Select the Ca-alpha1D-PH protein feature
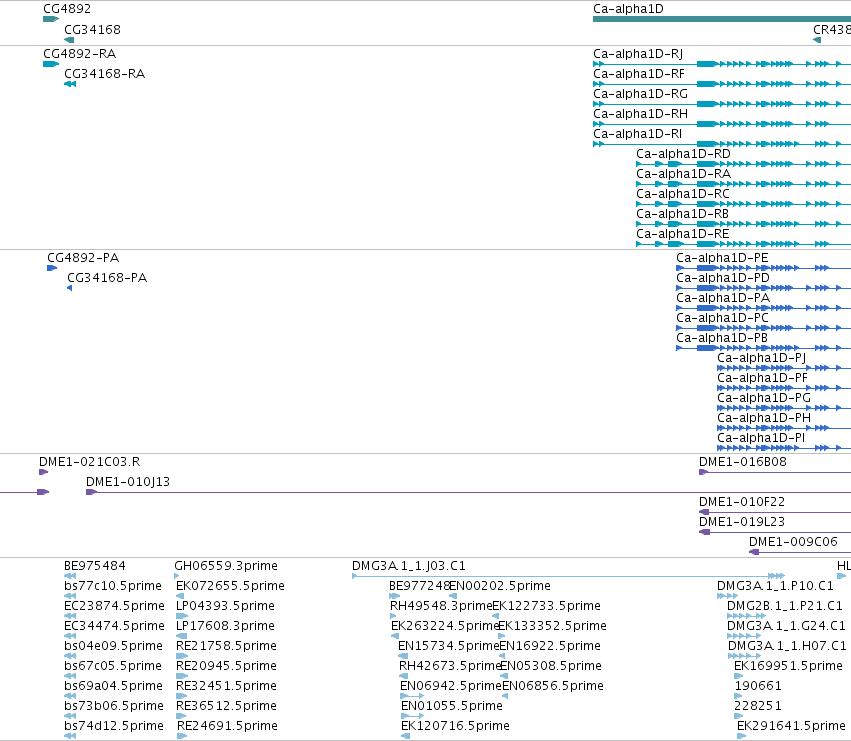The height and width of the screenshot is (741, 851). 784,428
